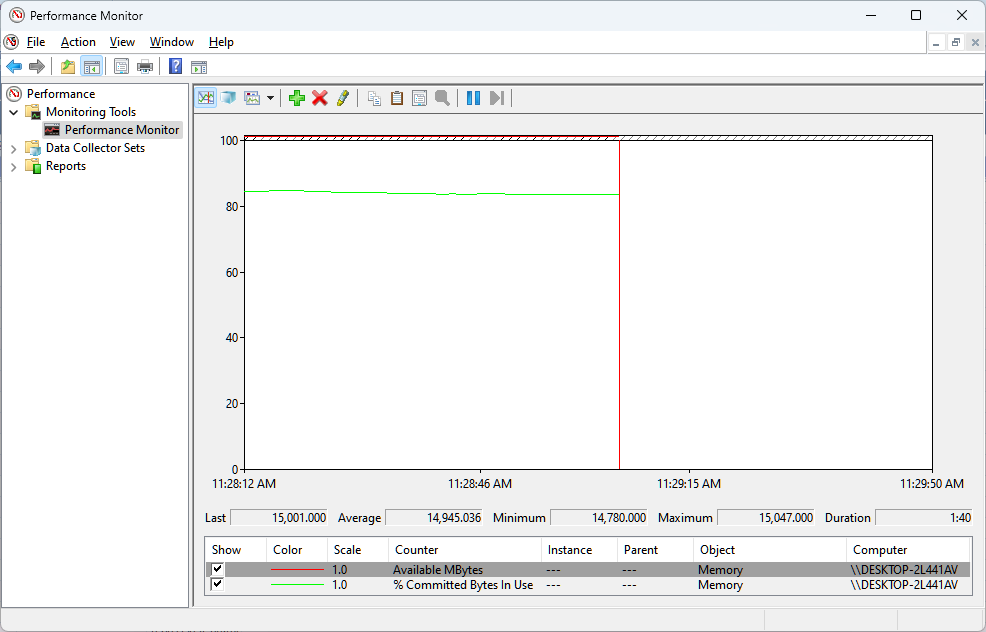Open the counter Properties icon in graph toolbar
986x632 pixels.
419,98
